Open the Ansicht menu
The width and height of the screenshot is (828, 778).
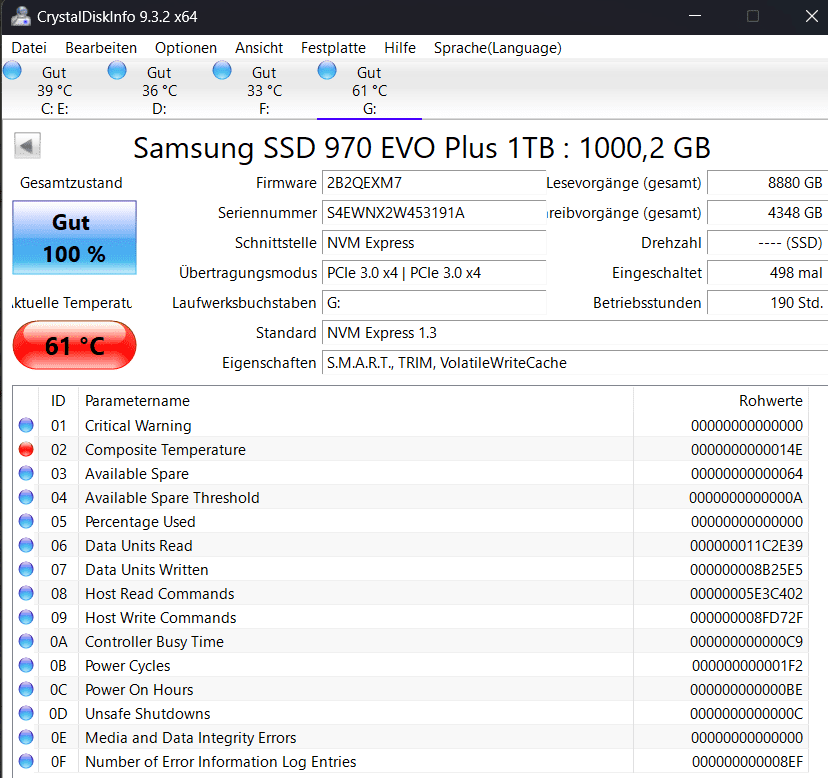tap(259, 48)
